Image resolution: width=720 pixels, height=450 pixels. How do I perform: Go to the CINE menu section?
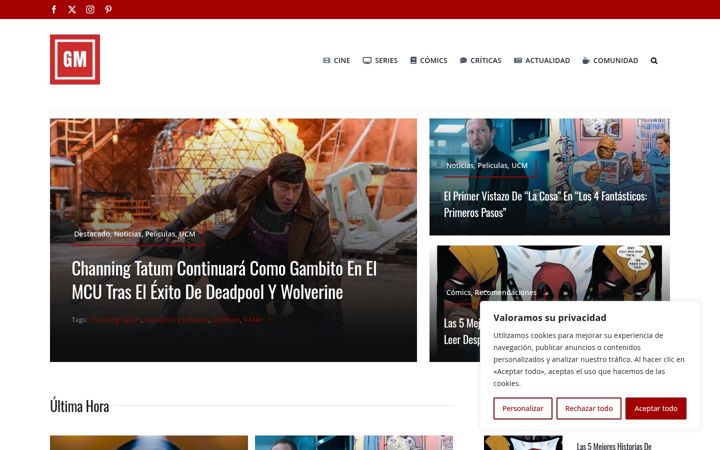[337, 61]
